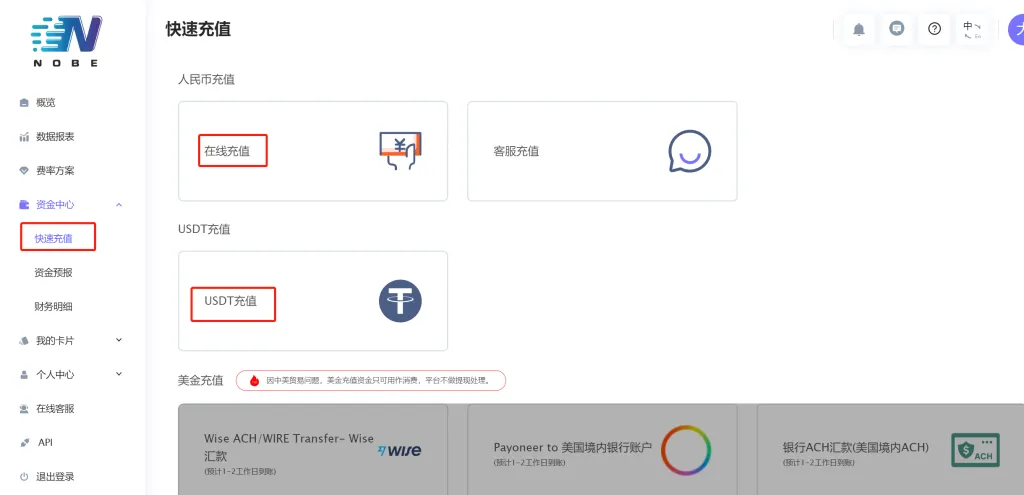Click the 数据报表 chart icon
The image size is (1024, 495).
pos(24,137)
